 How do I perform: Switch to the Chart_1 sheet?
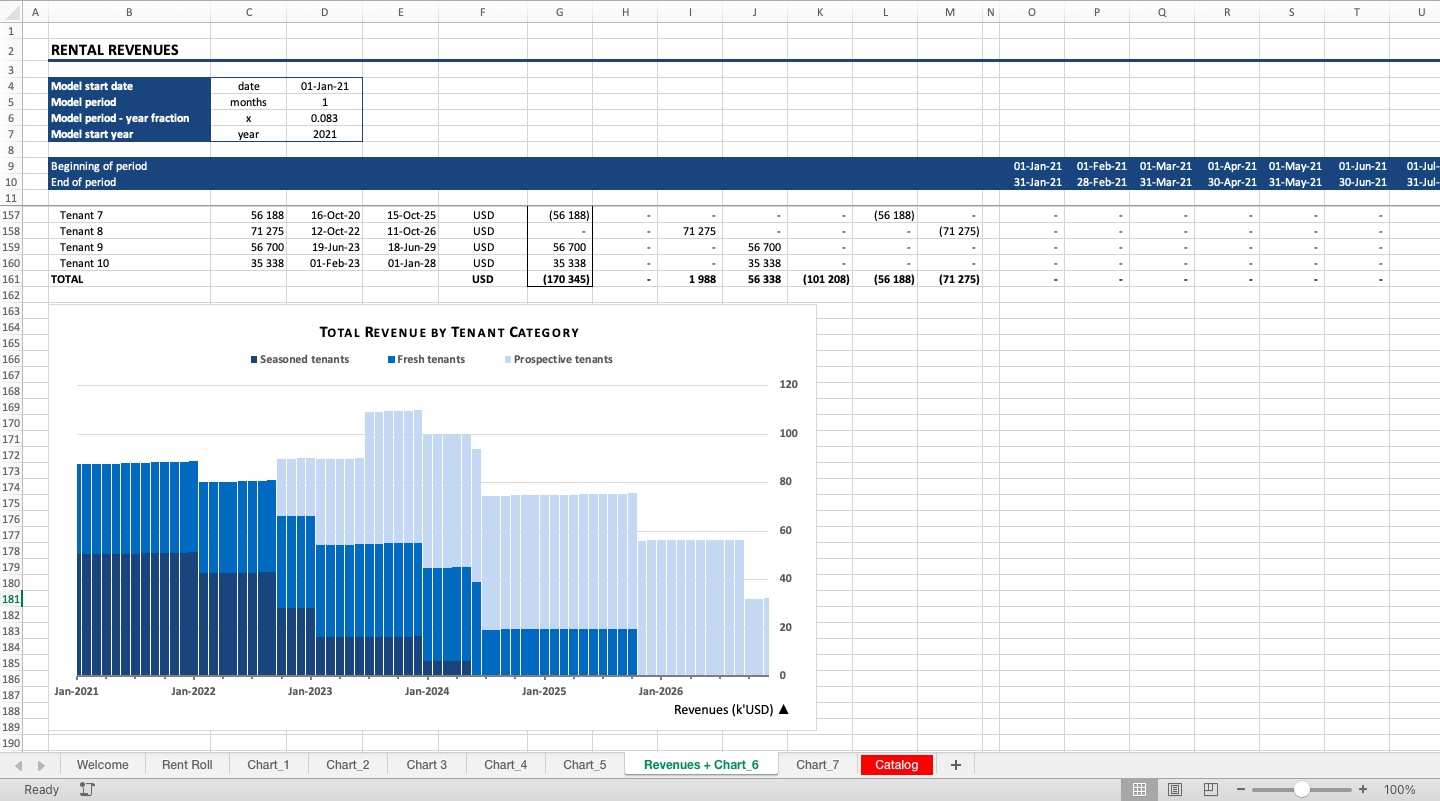coord(268,765)
